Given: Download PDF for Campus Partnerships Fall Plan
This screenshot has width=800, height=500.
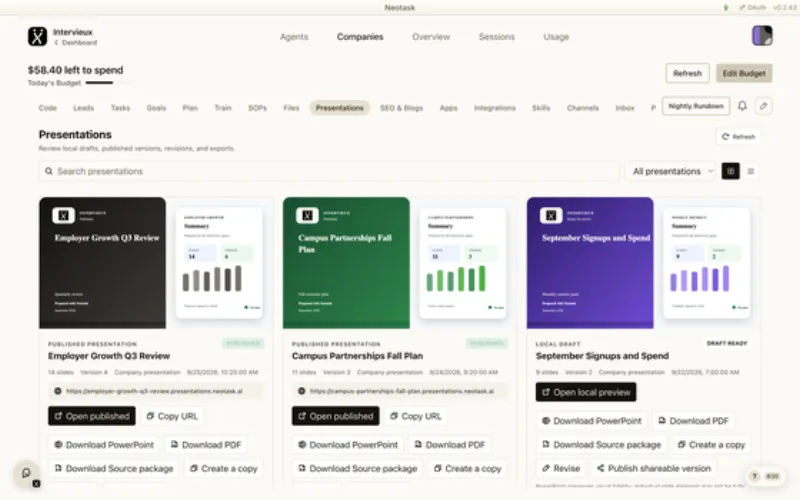Looking at the screenshot, I should coord(450,444).
